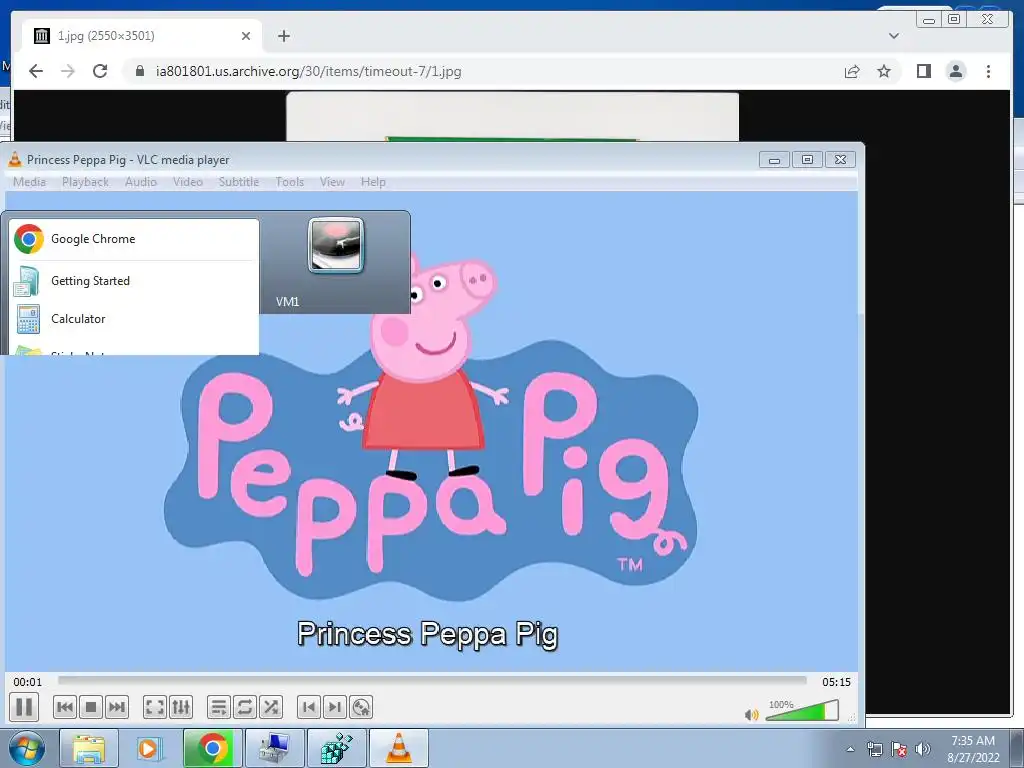Open VLC View menu
This screenshot has height=768, width=1024.
point(332,182)
